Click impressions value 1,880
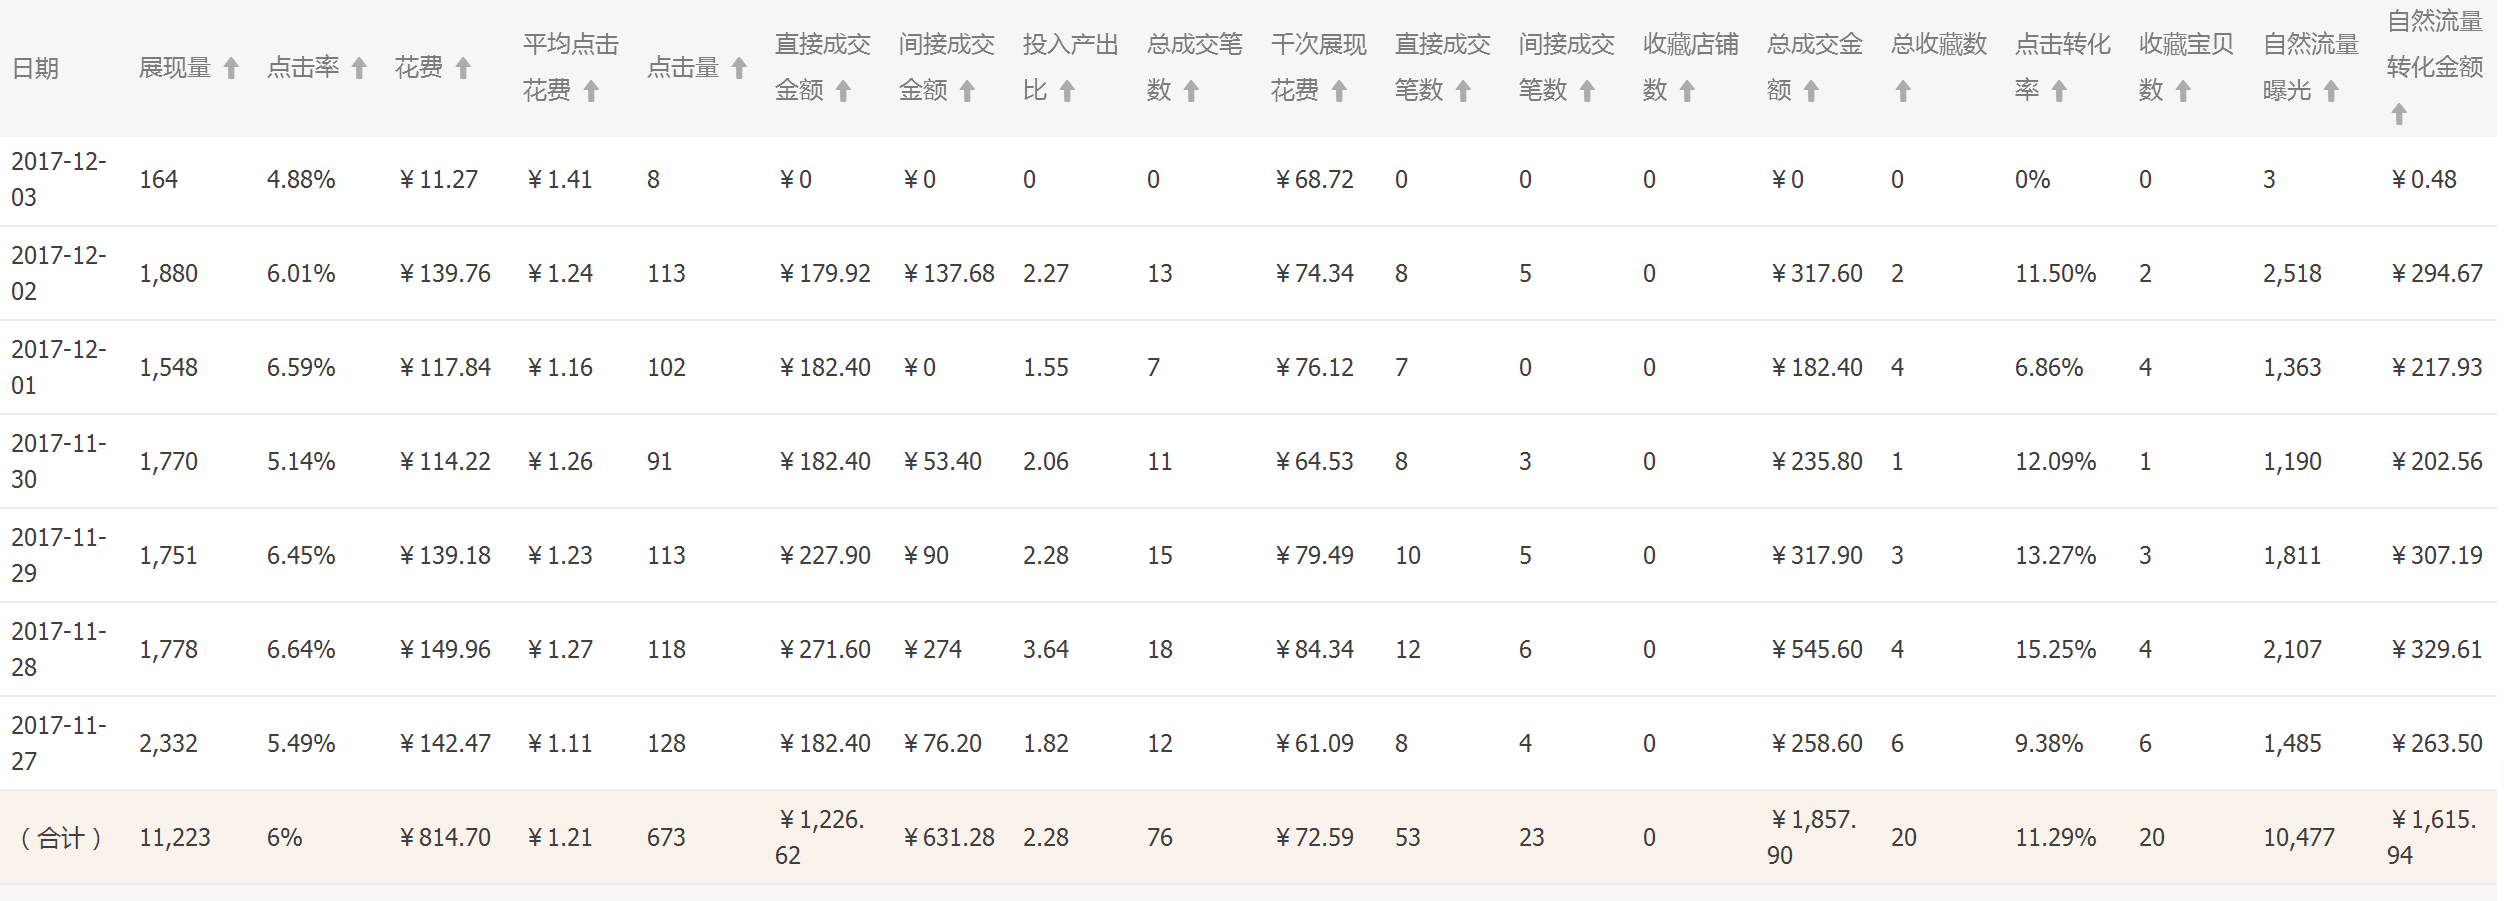The image size is (2504, 901). click(169, 273)
